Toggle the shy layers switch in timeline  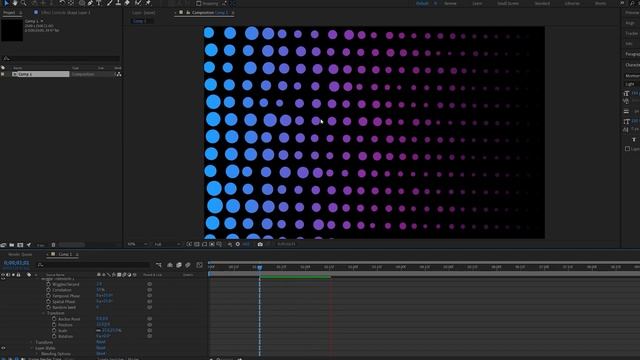point(170,265)
